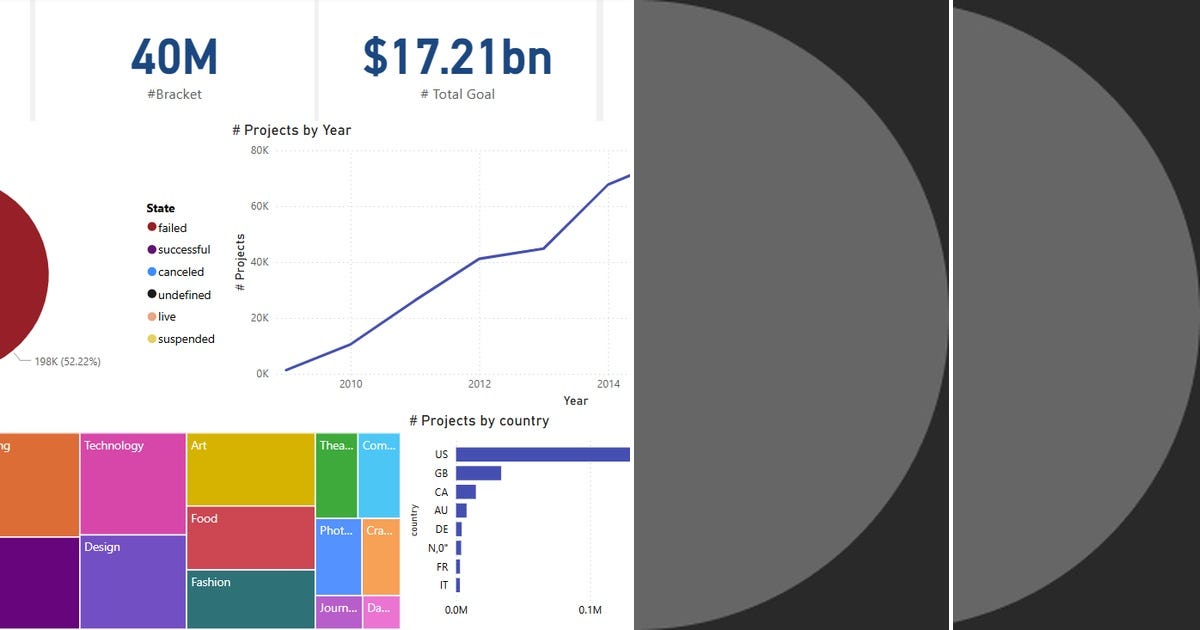Image resolution: width=1200 pixels, height=630 pixels.
Task: Click the dark red 'failed' color dot
Action: tap(152, 227)
